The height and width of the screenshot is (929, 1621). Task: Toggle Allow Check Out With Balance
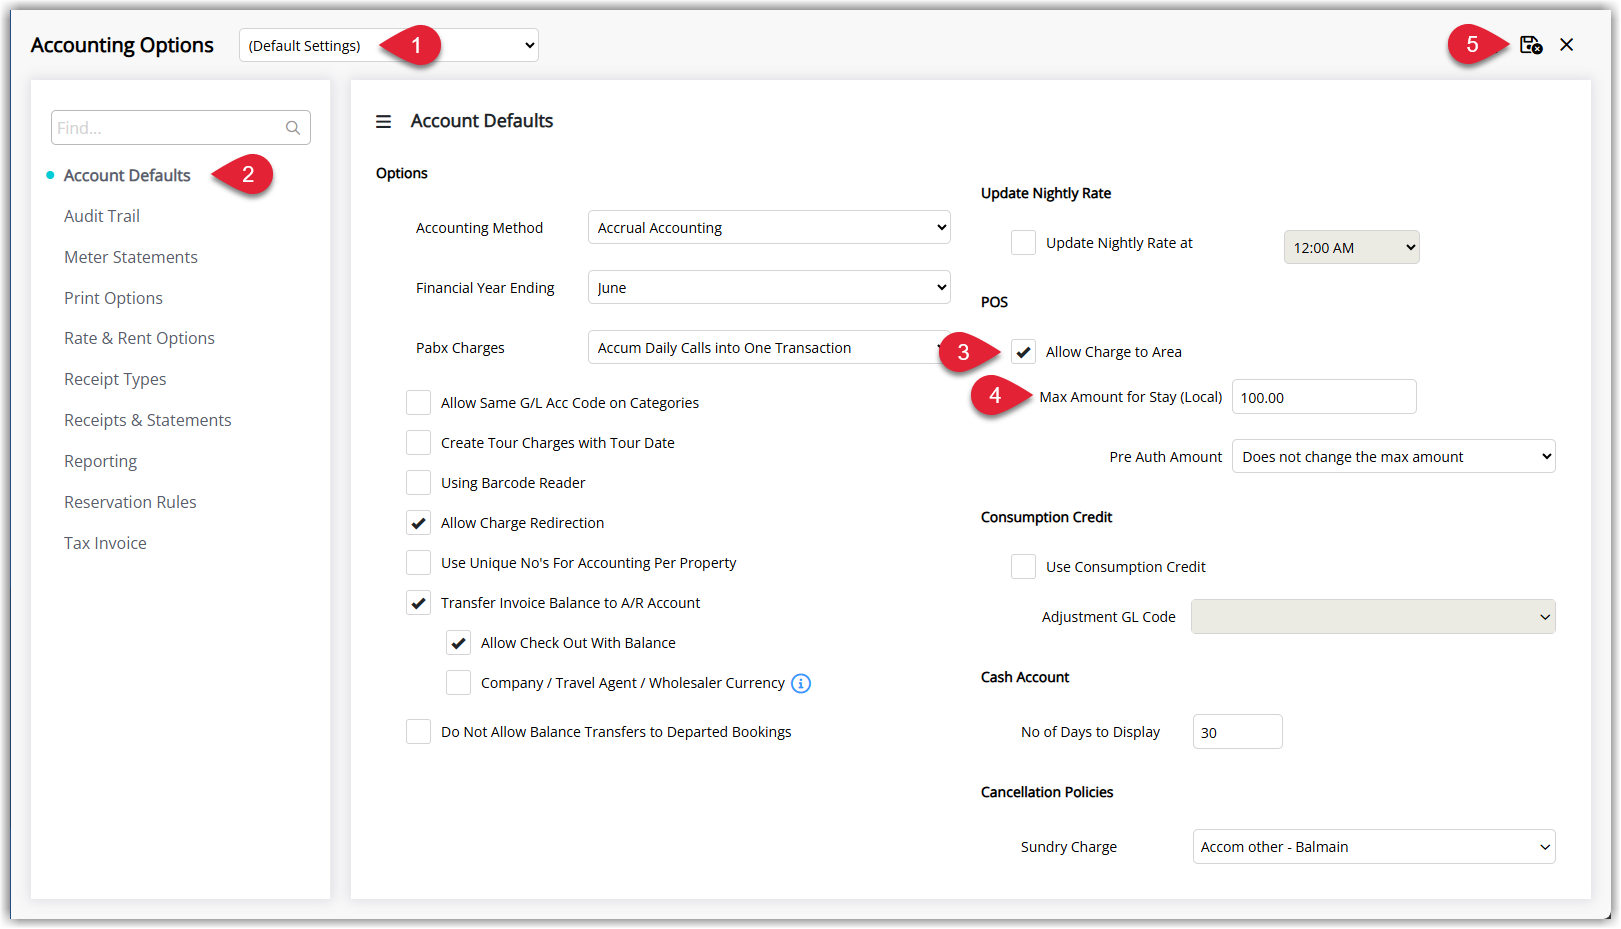[458, 643]
